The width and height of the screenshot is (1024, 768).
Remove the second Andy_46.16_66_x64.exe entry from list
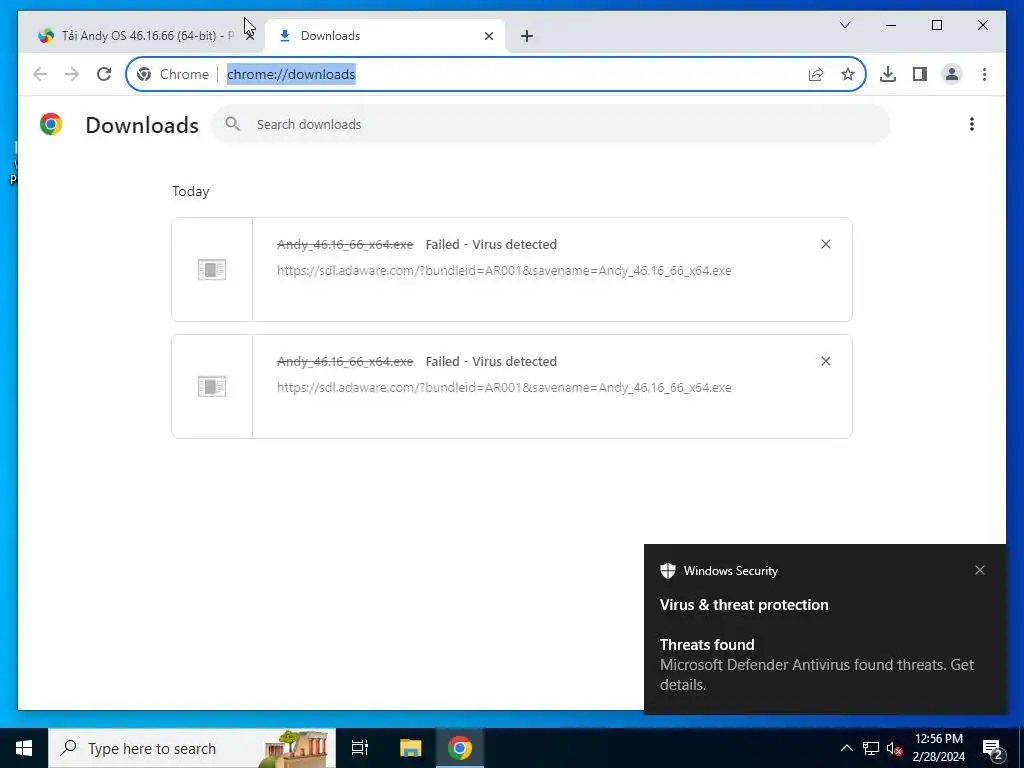(x=825, y=361)
